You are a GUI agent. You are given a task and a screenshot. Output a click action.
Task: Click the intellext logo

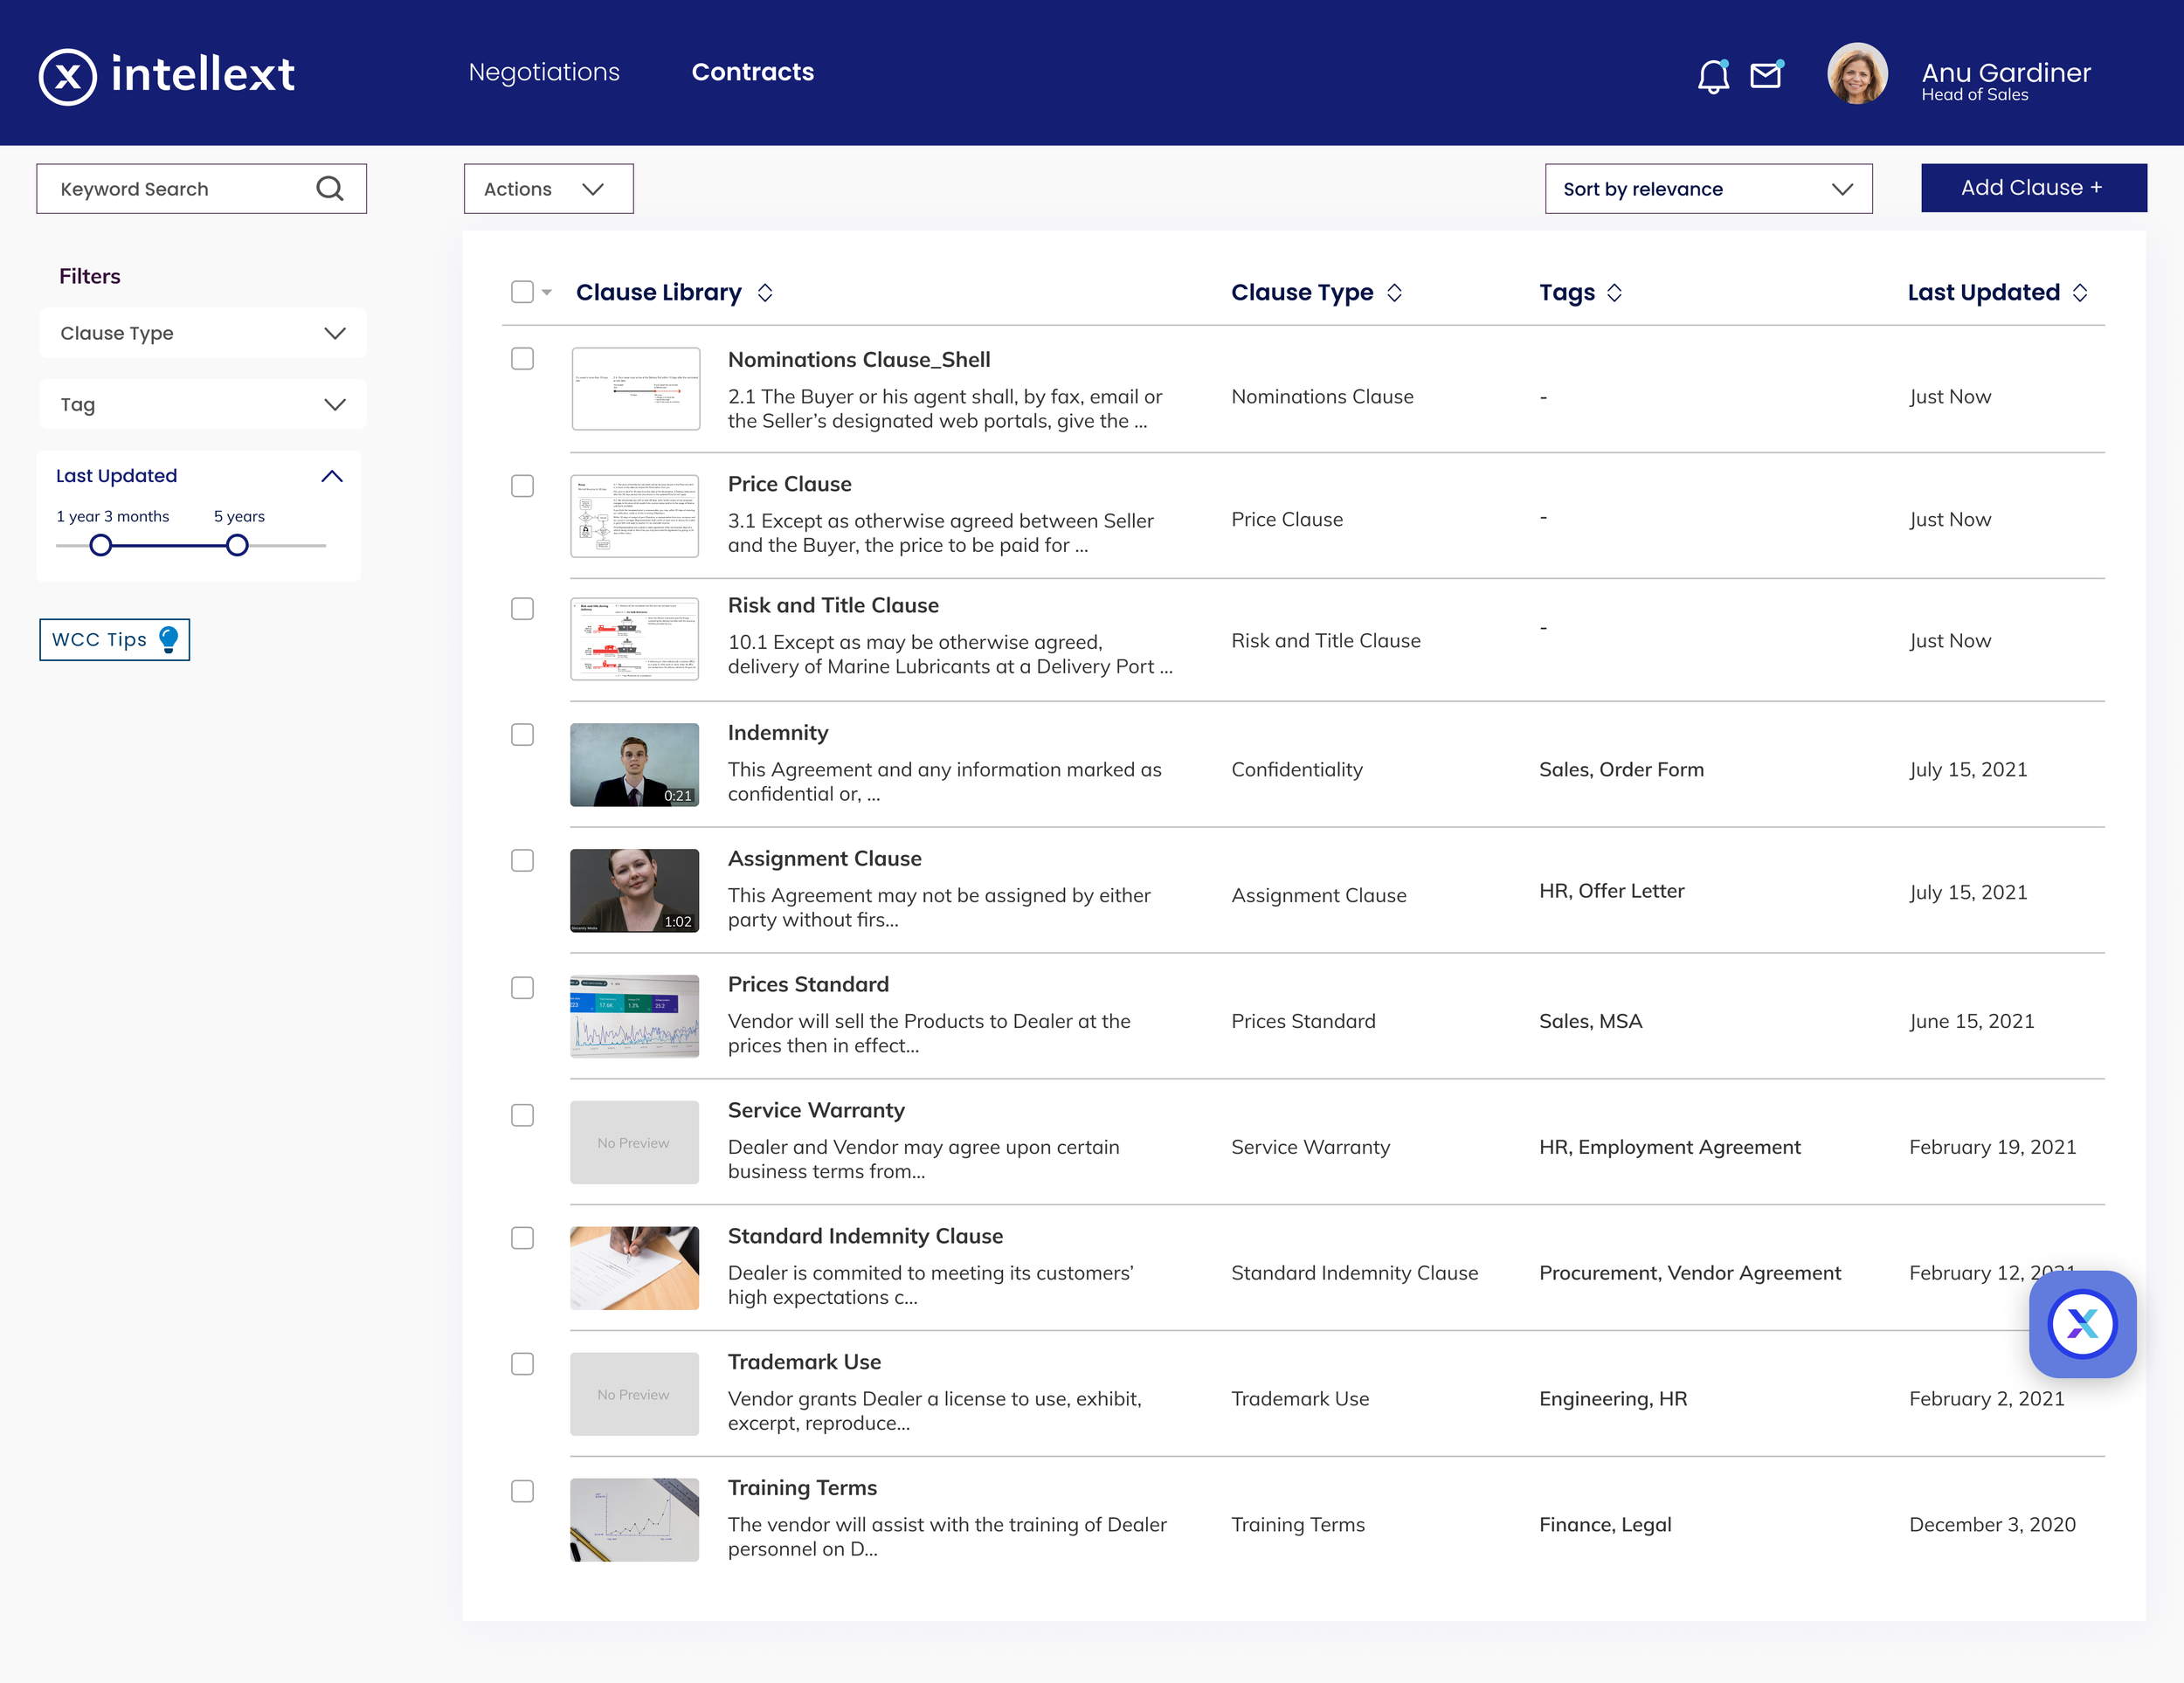coord(166,75)
